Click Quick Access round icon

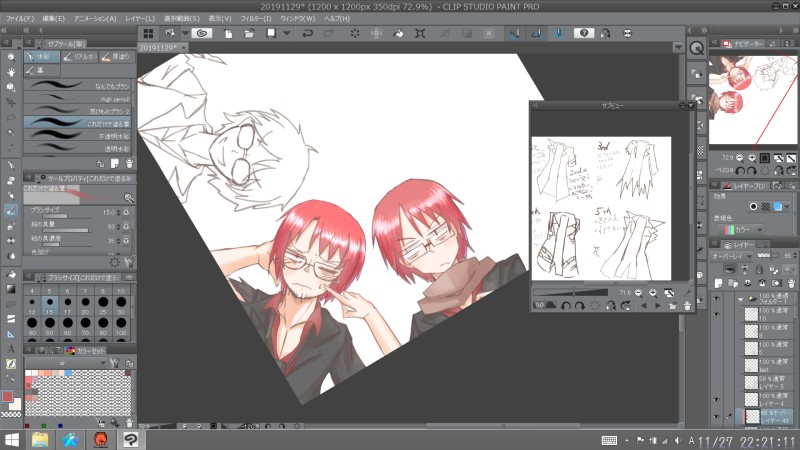pos(696,48)
